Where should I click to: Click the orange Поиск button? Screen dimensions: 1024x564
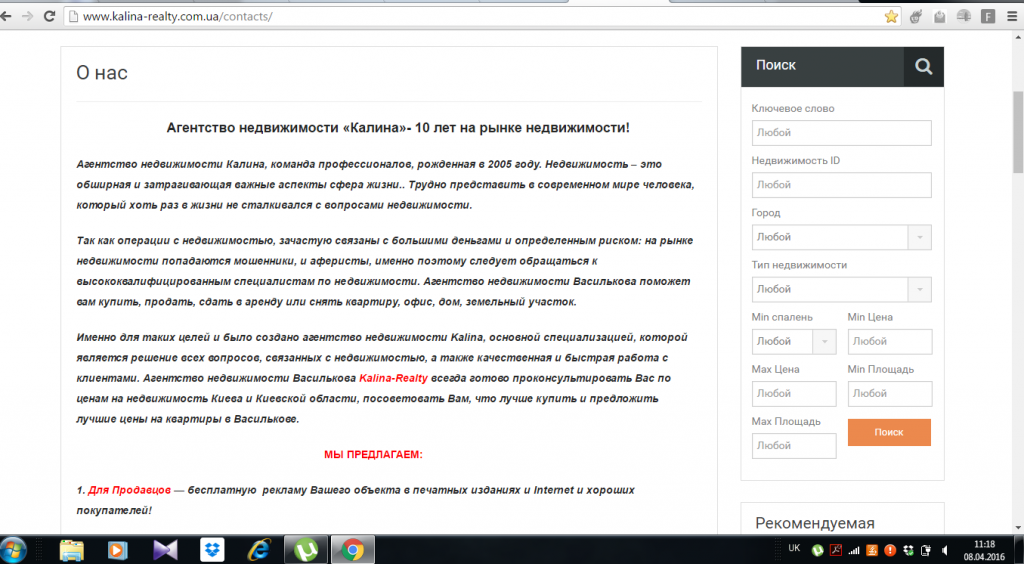coord(889,432)
